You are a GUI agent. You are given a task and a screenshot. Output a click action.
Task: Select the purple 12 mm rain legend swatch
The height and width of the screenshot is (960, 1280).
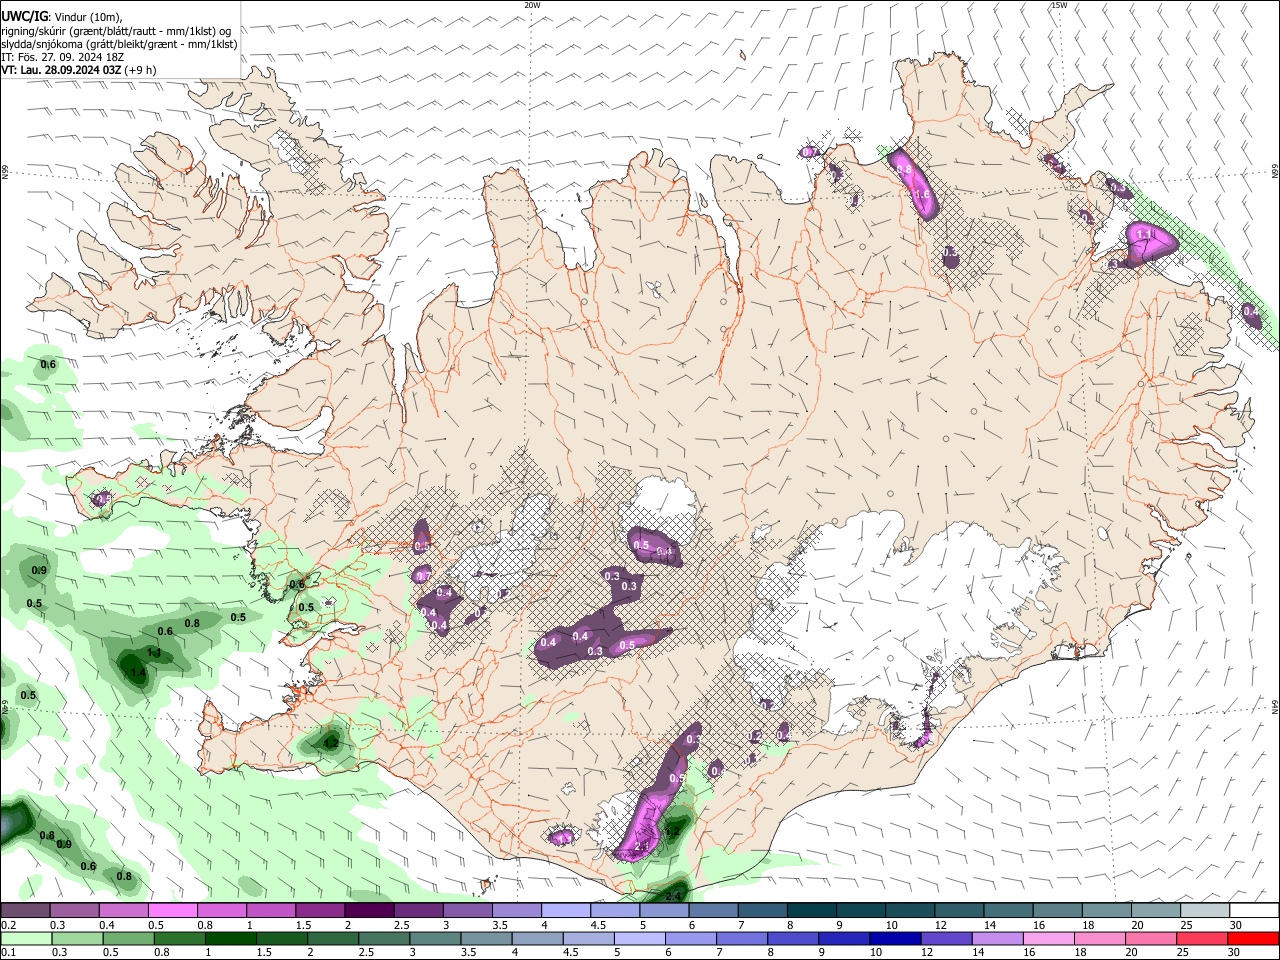coord(947,938)
